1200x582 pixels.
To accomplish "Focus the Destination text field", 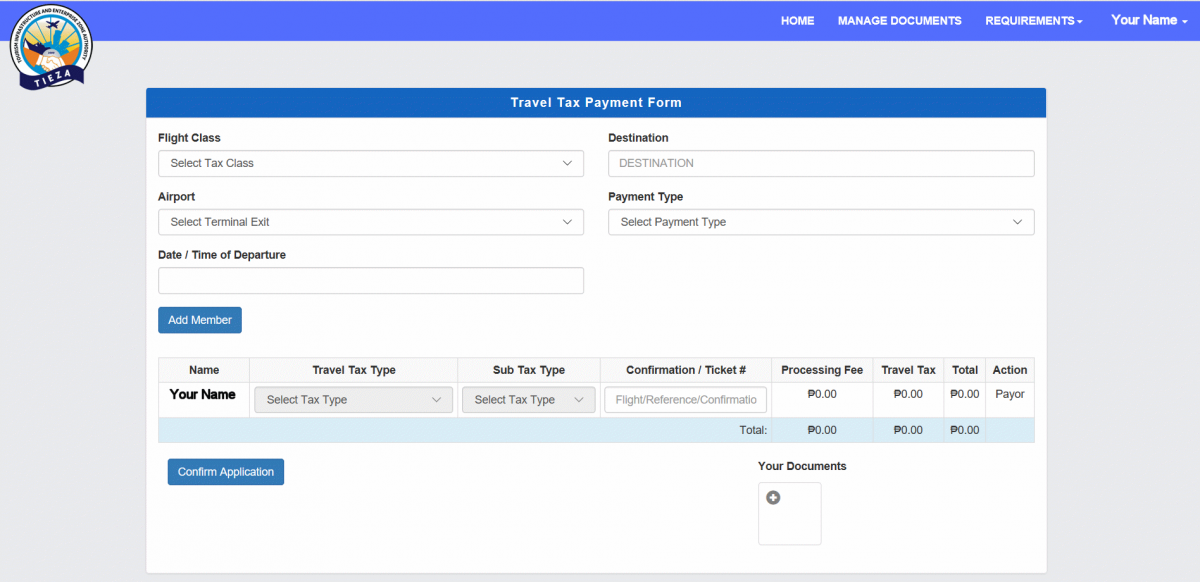I will pos(820,163).
